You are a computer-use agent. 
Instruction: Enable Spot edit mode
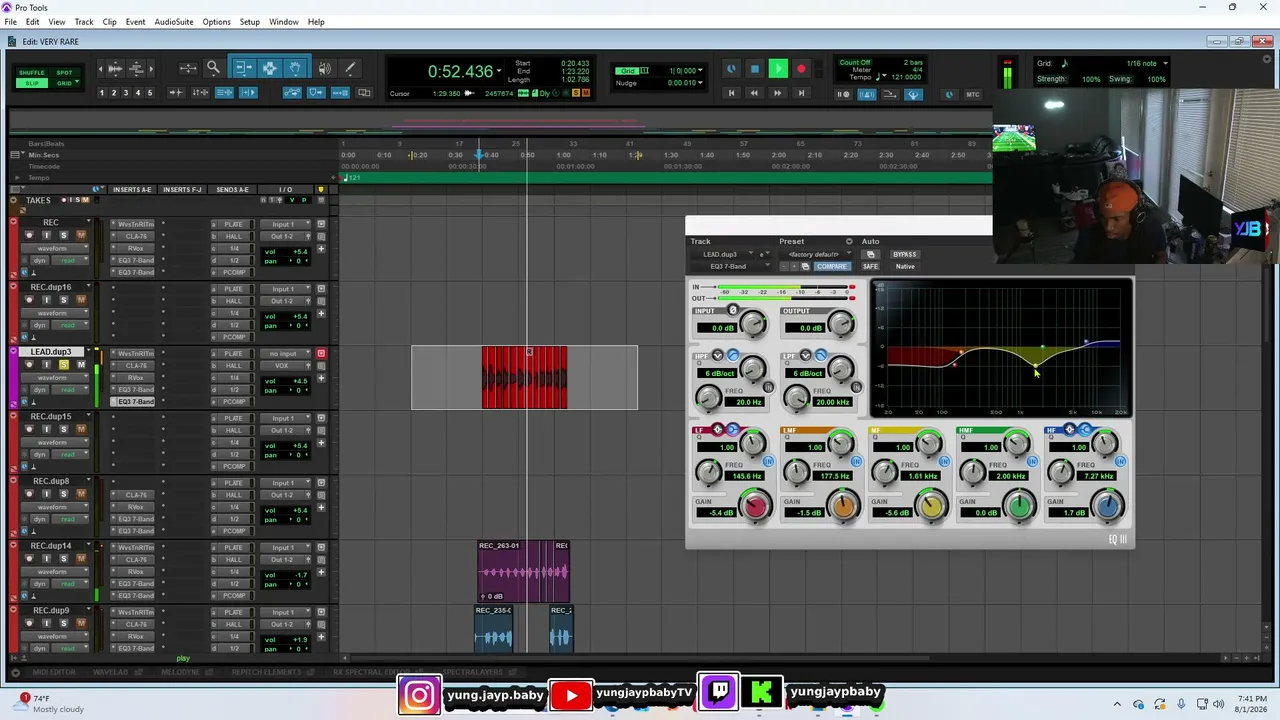(x=64, y=73)
